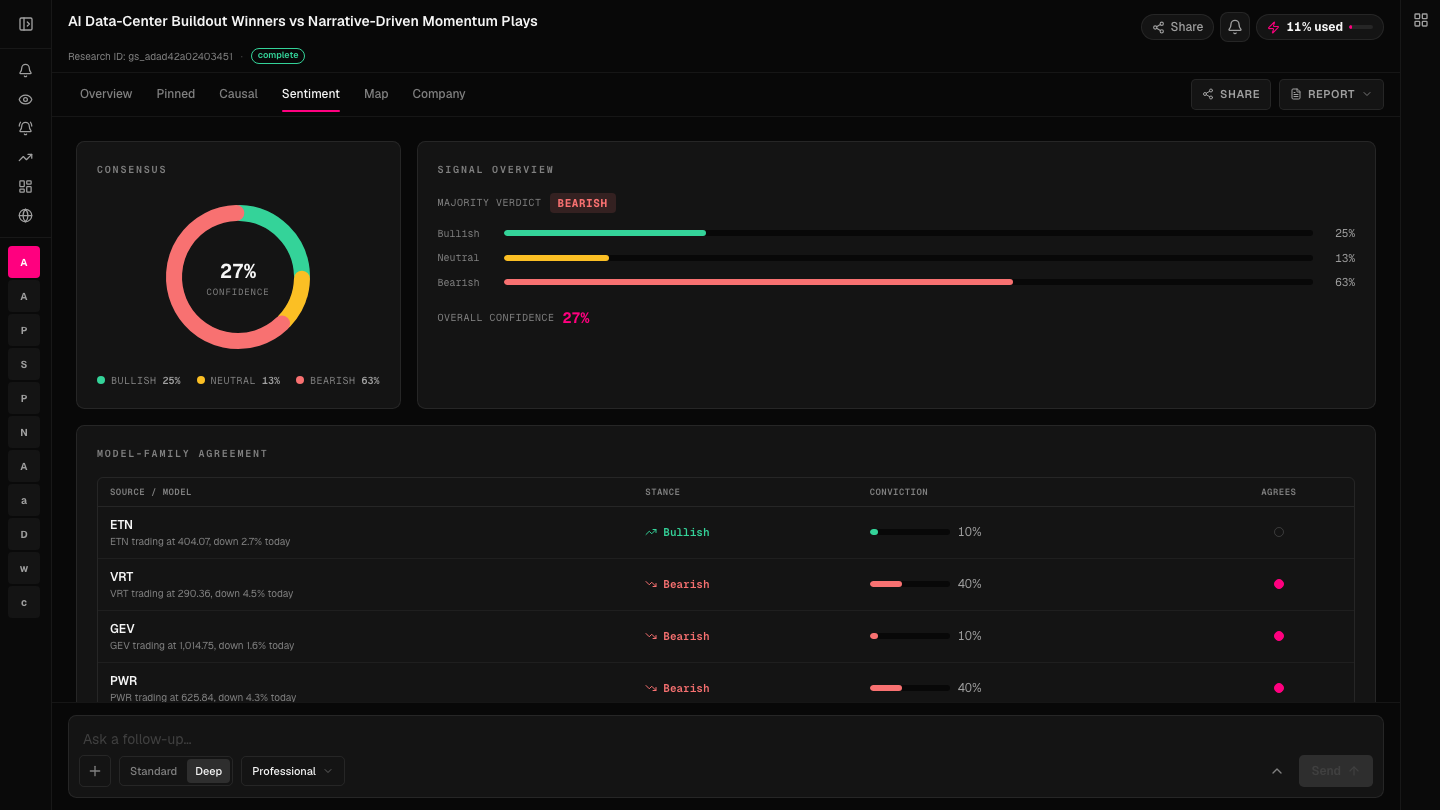Screen dimensions: 1440x810
Task: Toggle the sidebar panel icon at top left
Action: 26,24
